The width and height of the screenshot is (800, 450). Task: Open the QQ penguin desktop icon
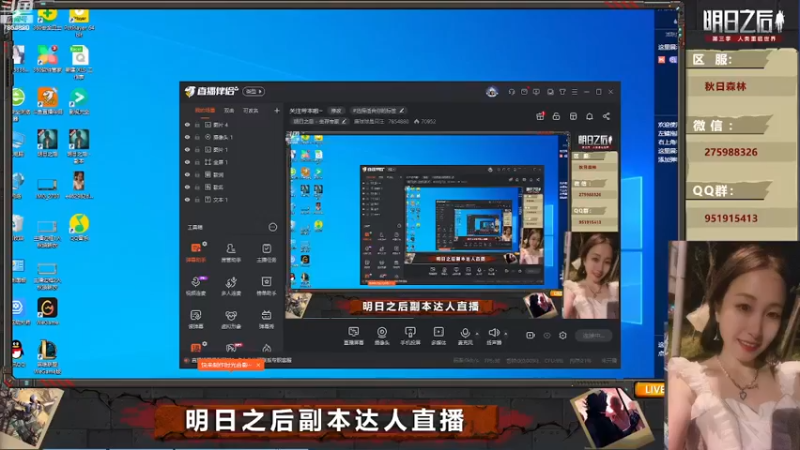(18, 354)
